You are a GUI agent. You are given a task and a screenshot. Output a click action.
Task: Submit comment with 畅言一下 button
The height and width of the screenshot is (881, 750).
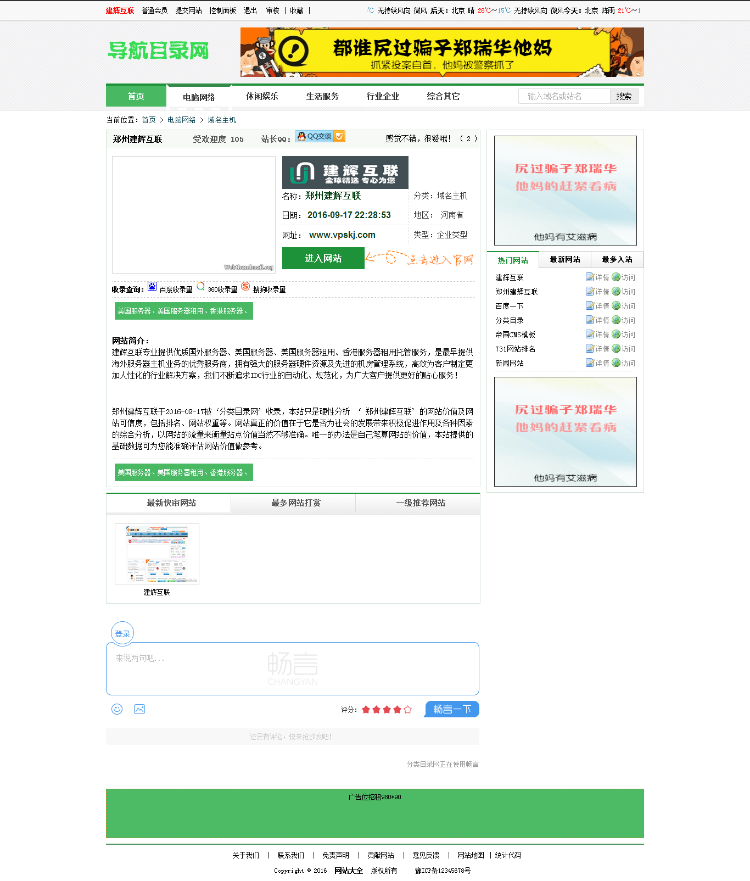[x=452, y=710]
